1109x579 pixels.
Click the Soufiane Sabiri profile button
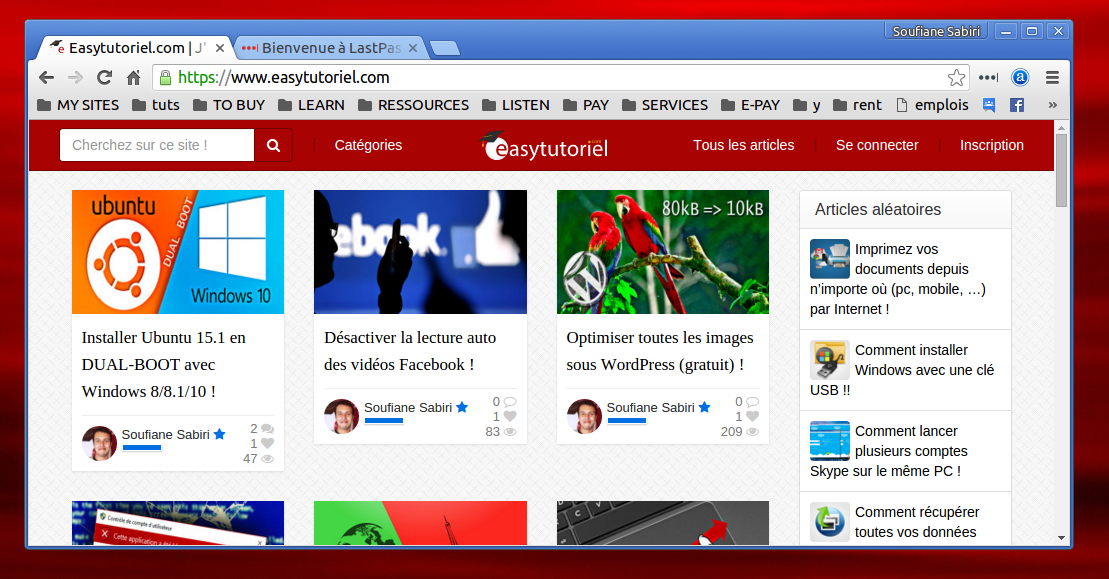coord(936,31)
